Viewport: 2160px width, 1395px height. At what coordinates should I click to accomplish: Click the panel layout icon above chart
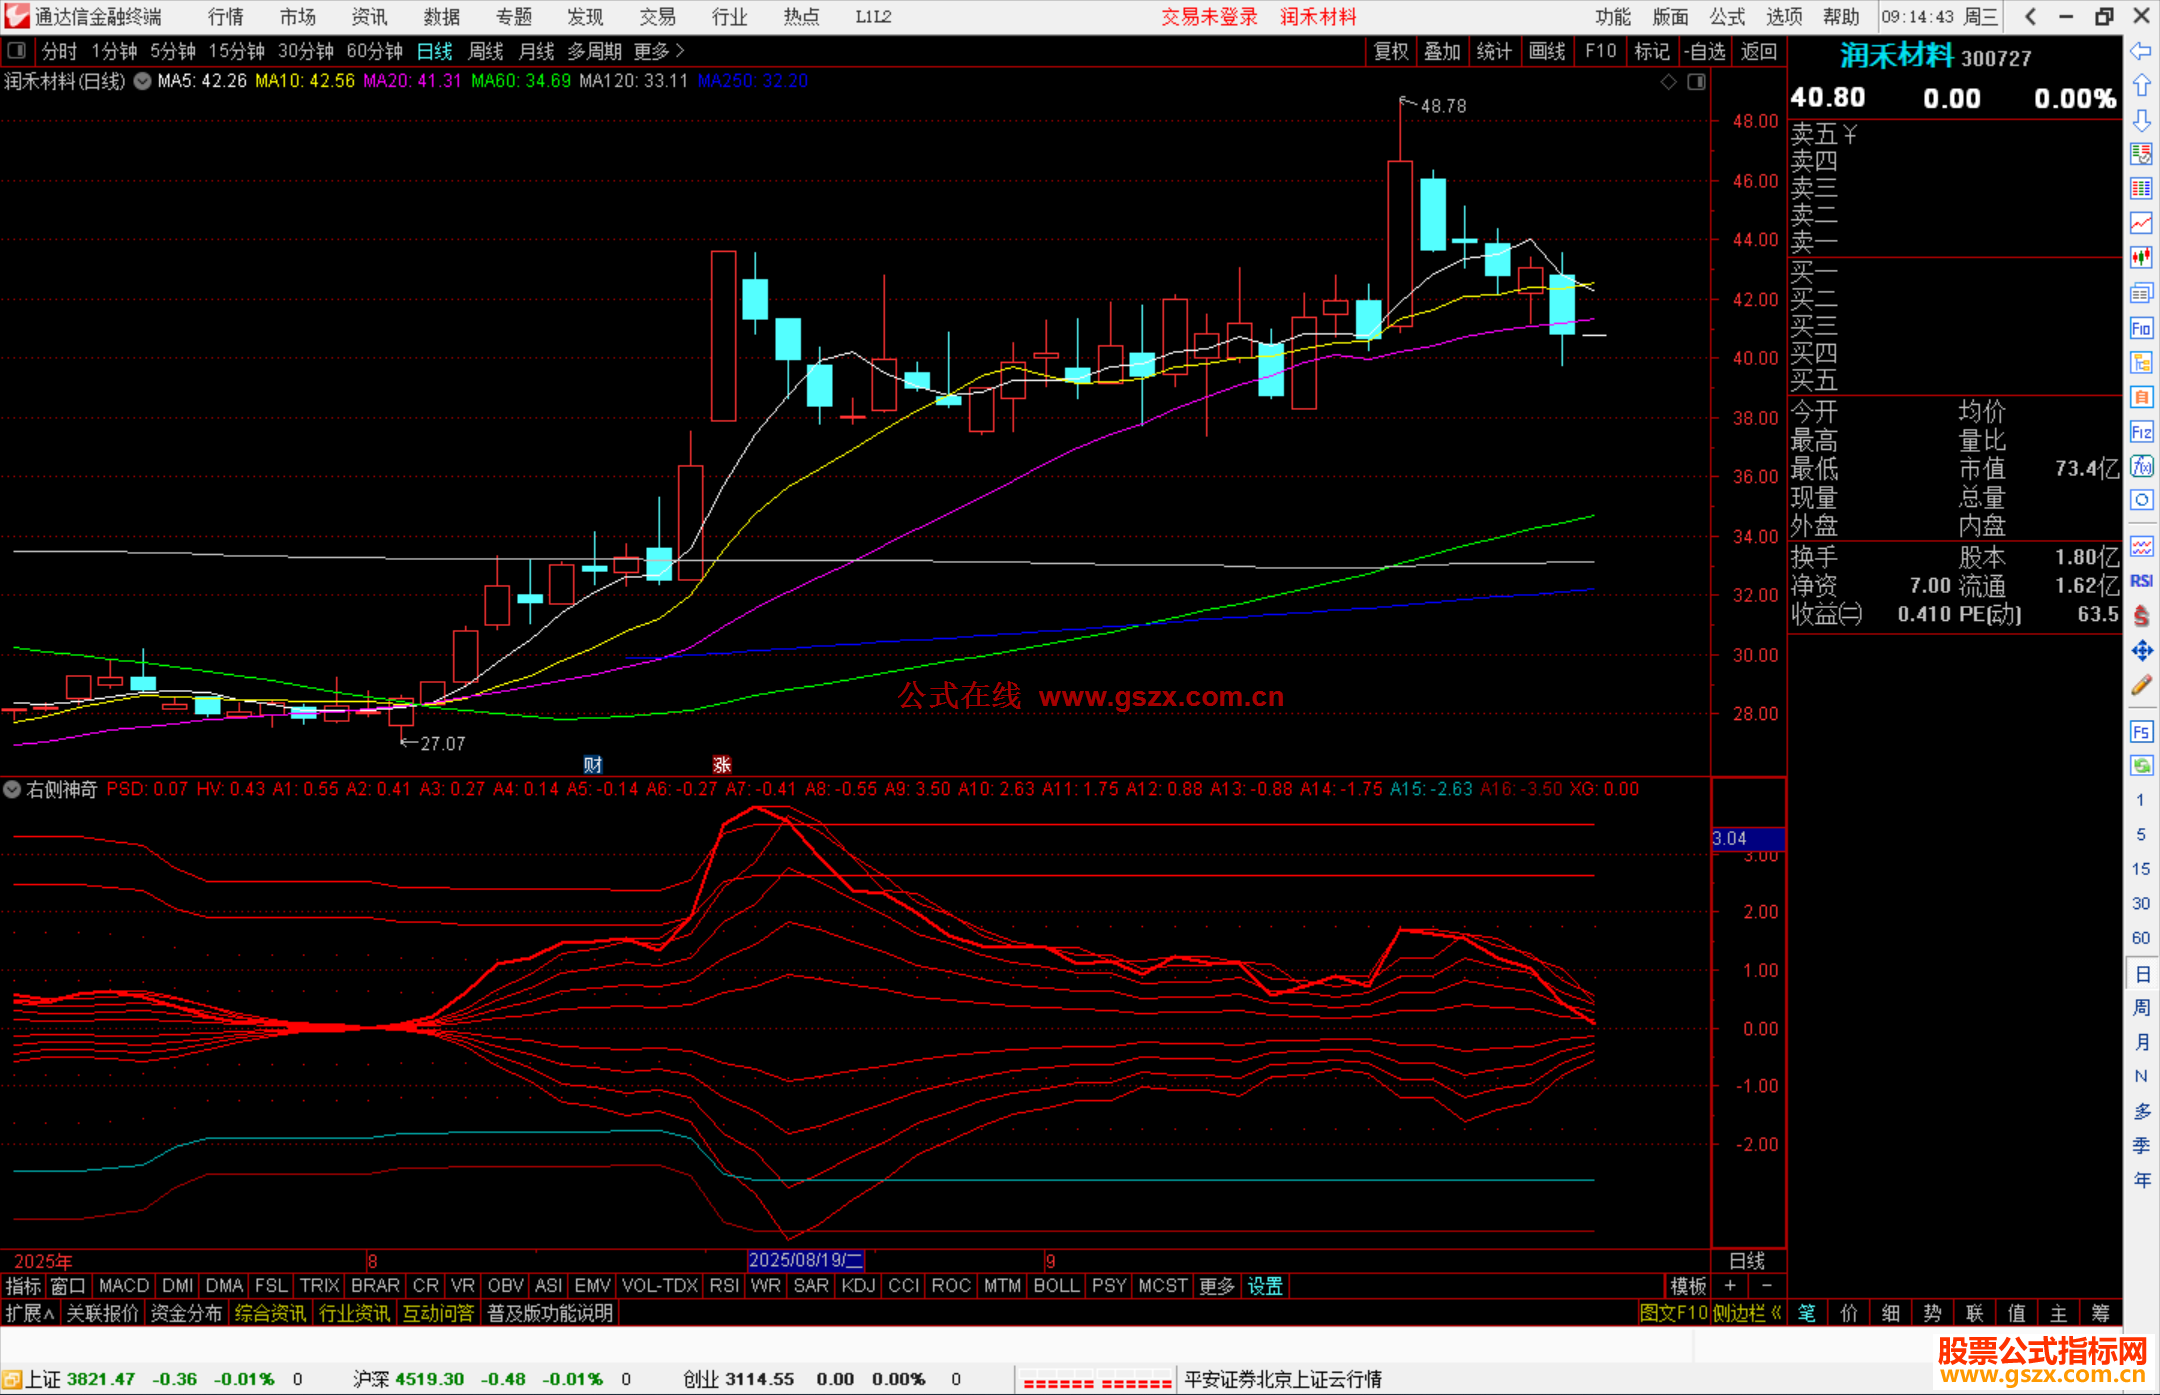click(1696, 82)
